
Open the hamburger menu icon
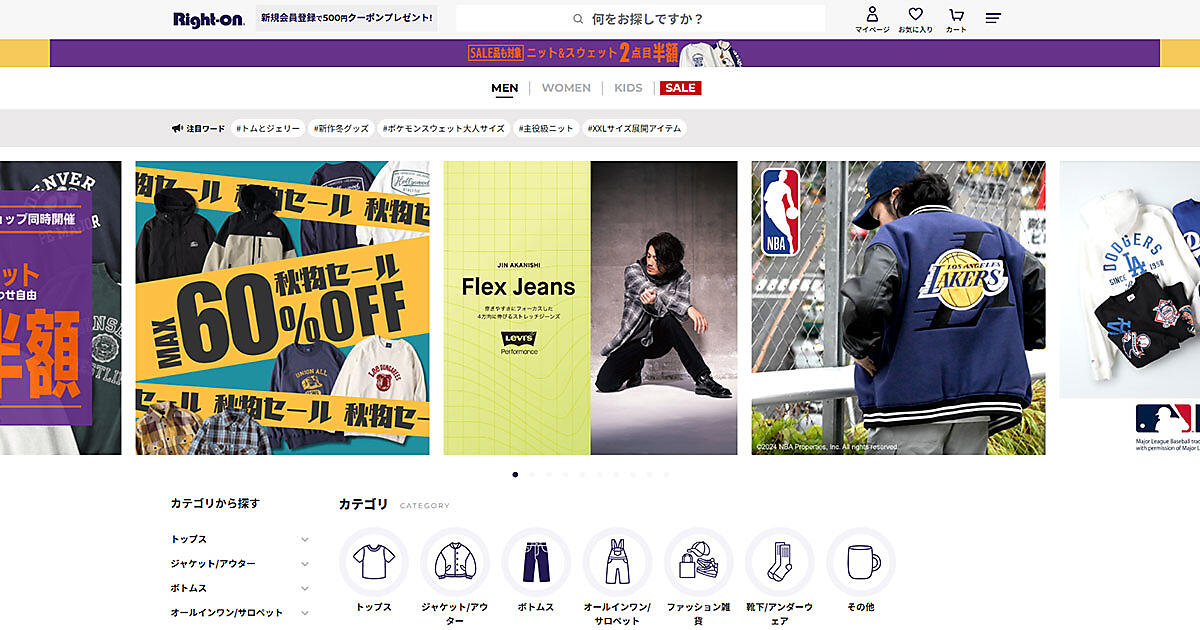tap(993, 18)
